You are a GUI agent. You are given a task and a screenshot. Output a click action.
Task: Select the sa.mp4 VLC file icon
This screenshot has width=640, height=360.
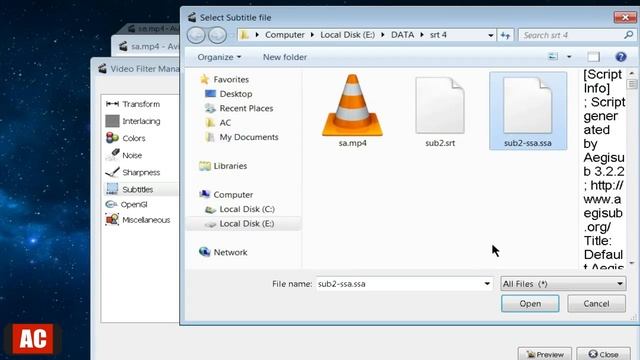click(352, 111)
